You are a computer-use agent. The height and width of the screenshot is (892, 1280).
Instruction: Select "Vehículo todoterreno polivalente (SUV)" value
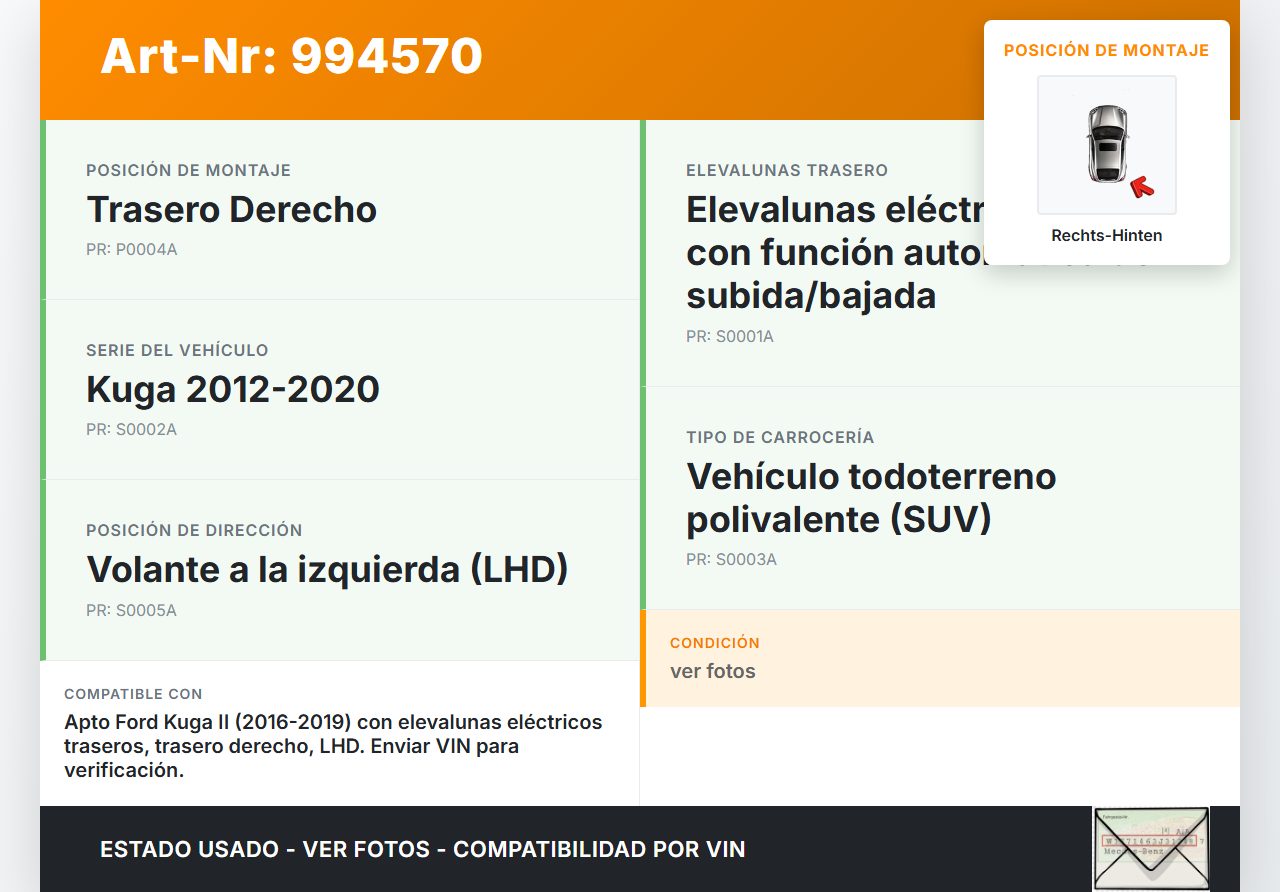[871, 497]
